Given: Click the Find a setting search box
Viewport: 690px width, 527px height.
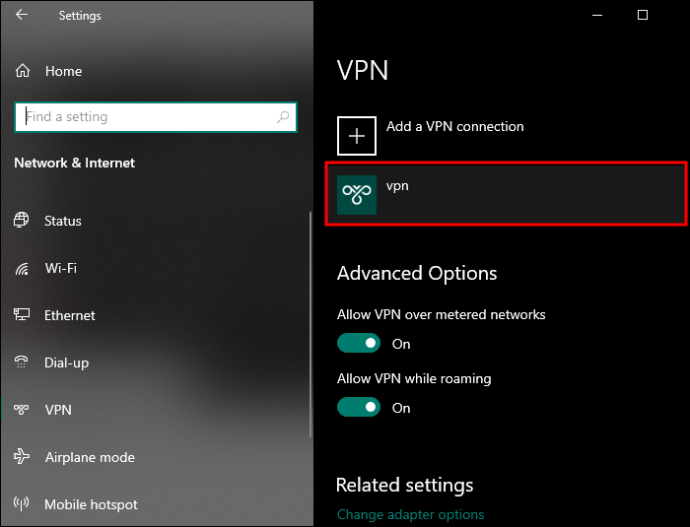Looking at the screenshot, I should (145, 117).
